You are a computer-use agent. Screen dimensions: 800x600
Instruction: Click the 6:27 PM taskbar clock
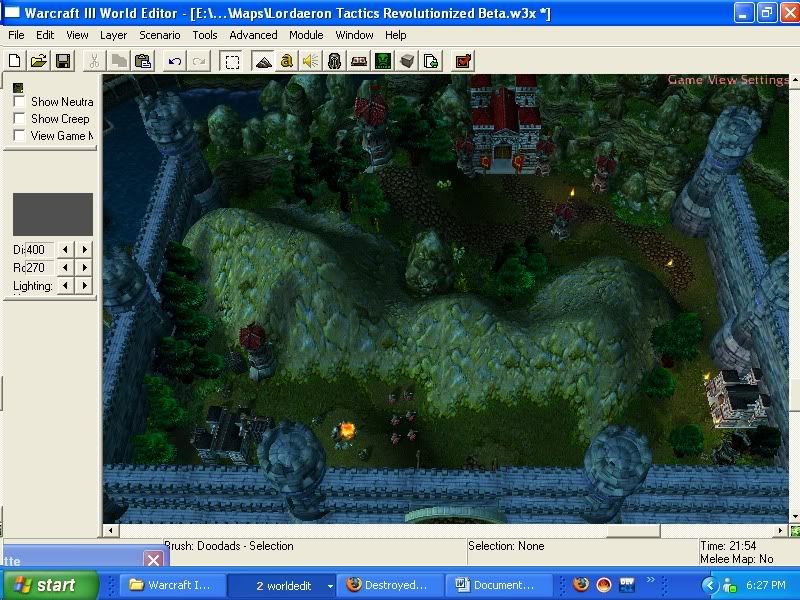765,585
